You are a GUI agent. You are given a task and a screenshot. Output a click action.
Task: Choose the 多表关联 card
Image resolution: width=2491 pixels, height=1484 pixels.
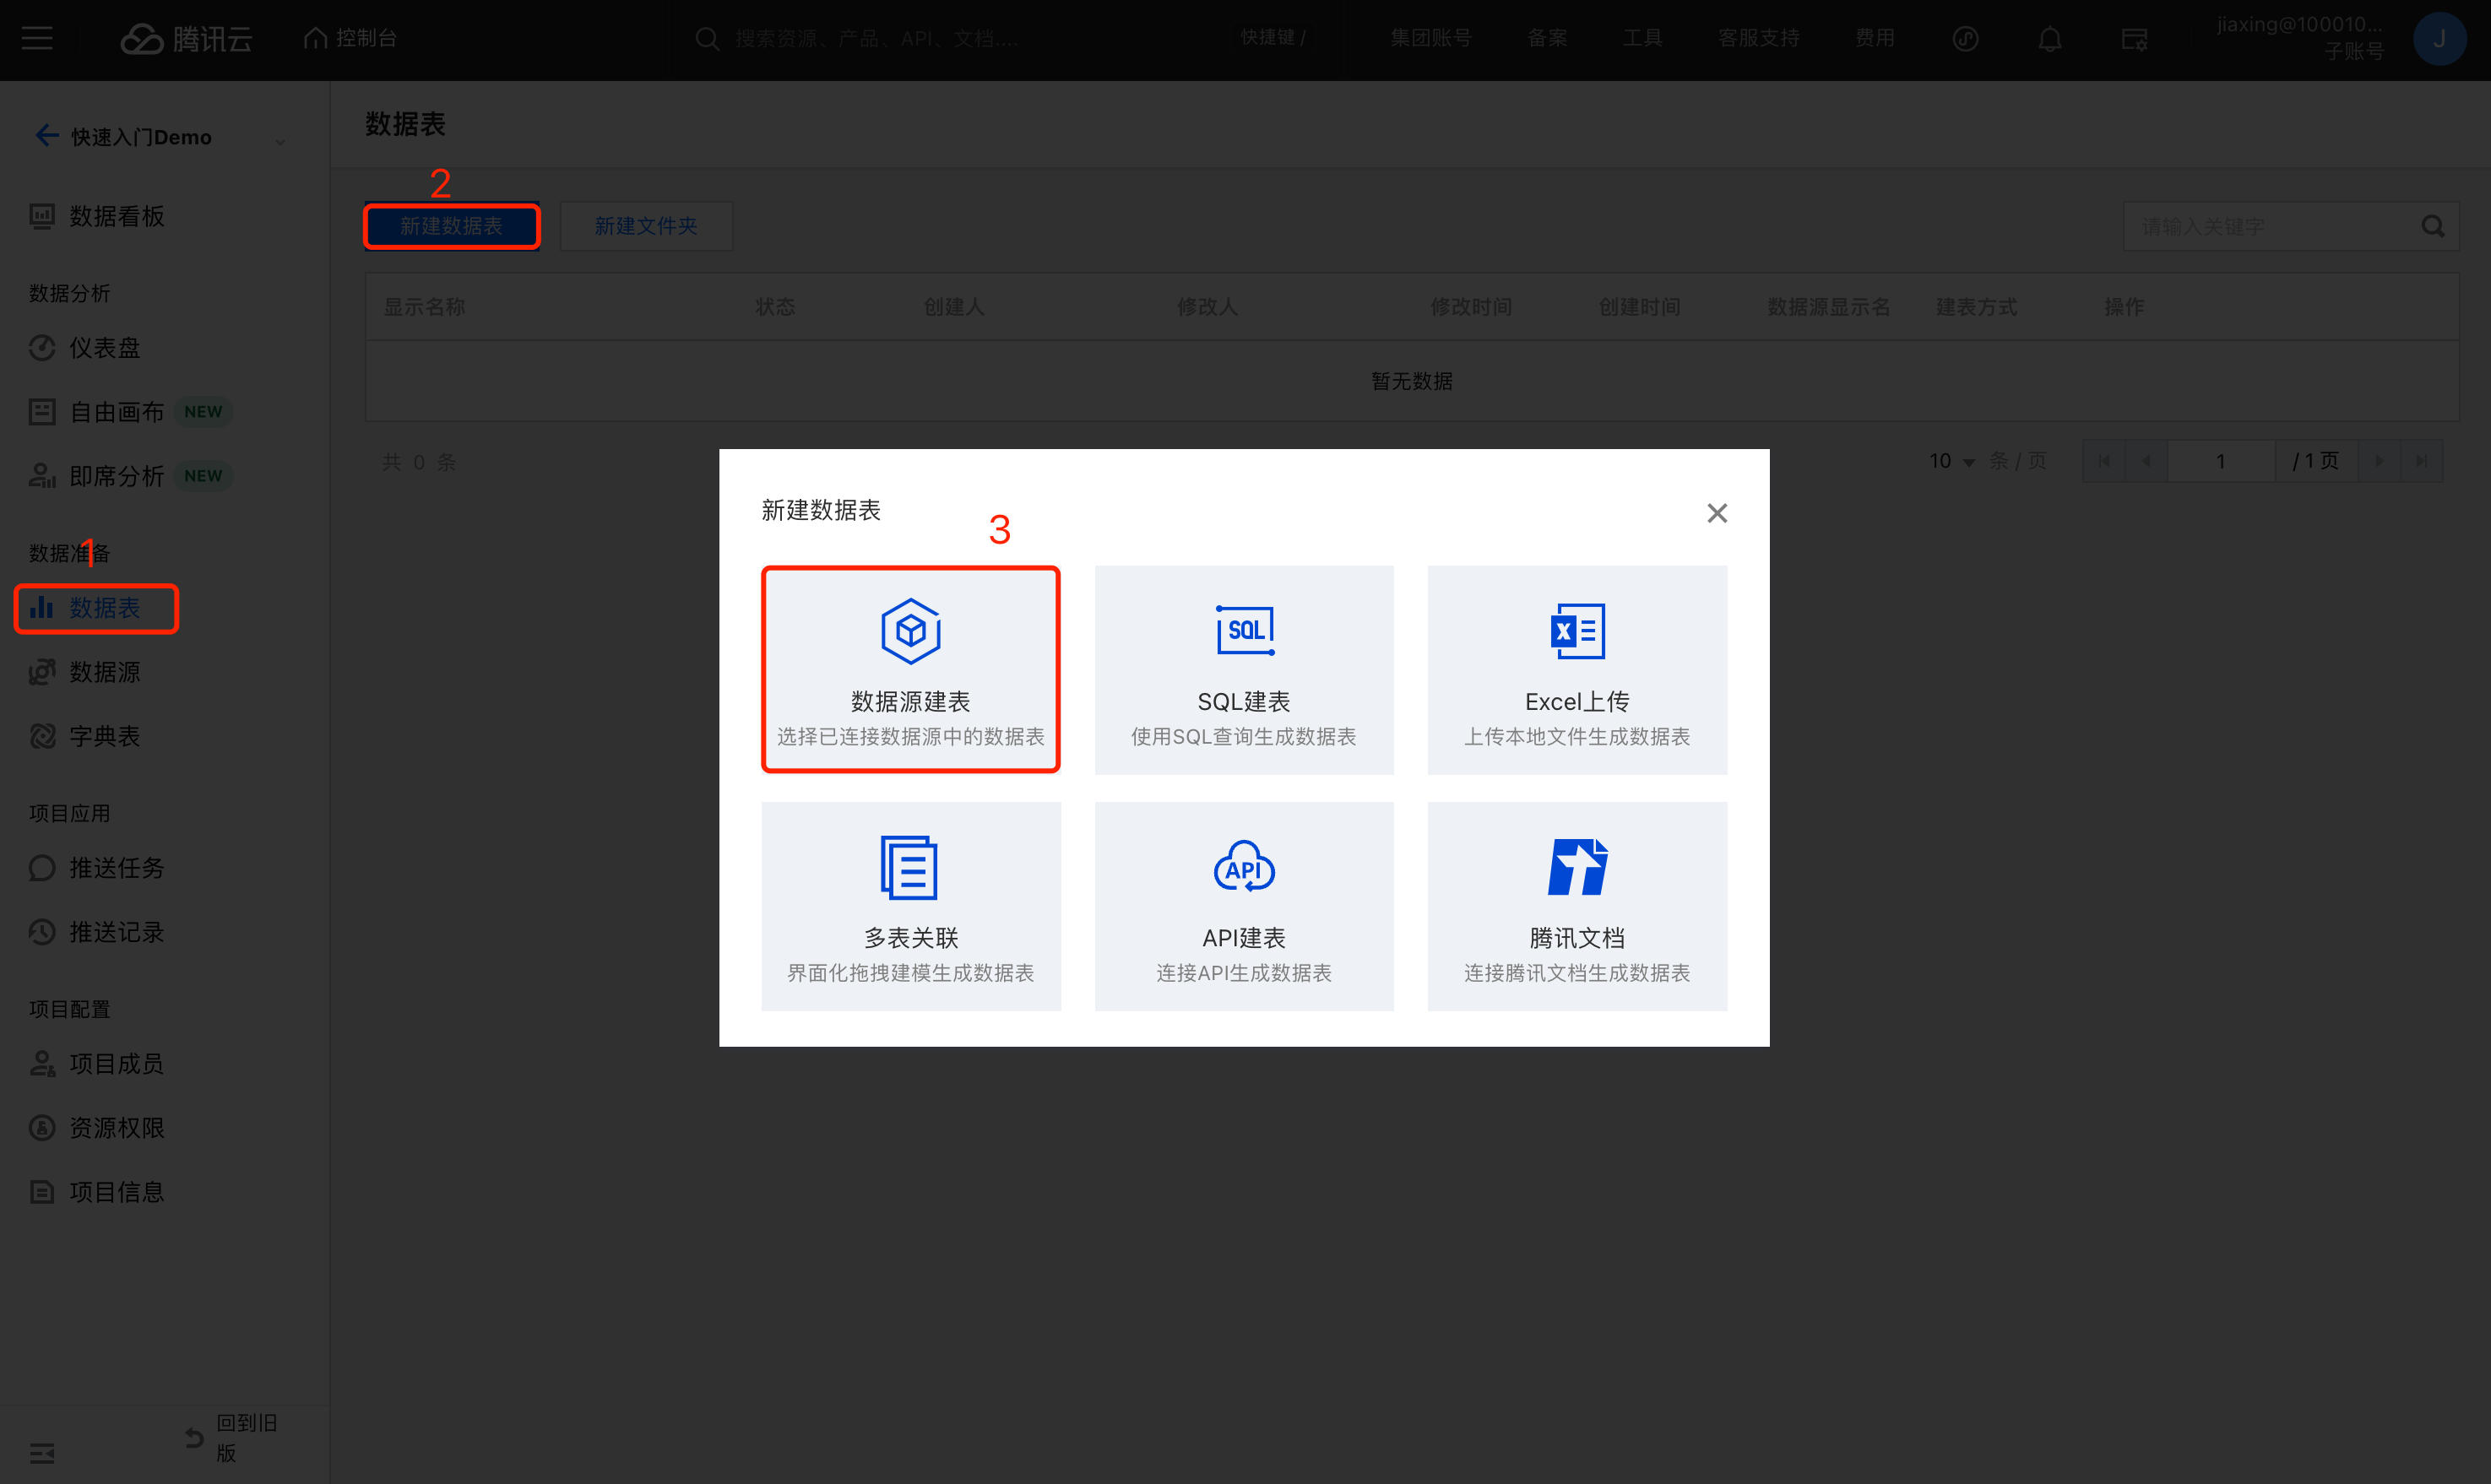point(911,906)
